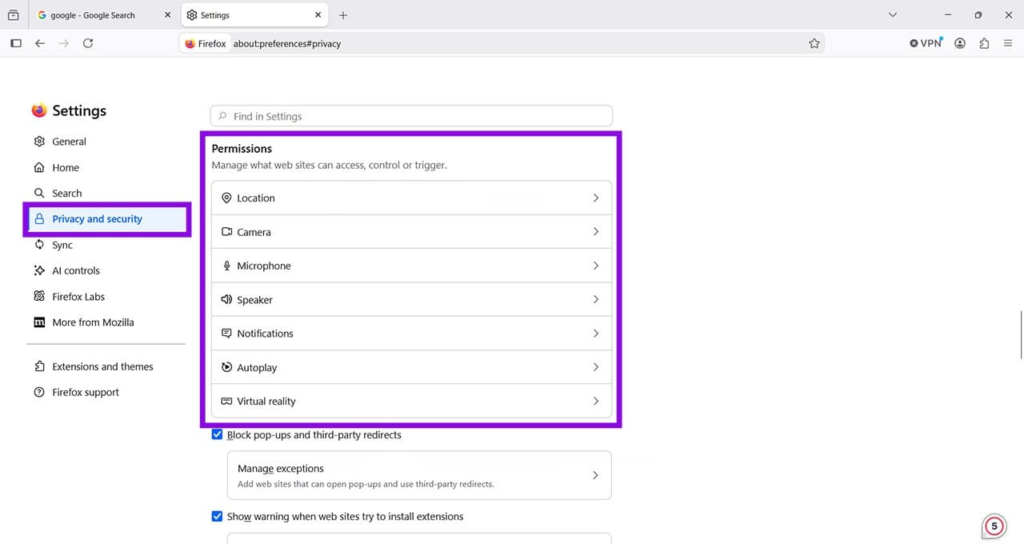Close the Settings tab

pos(318,15)
